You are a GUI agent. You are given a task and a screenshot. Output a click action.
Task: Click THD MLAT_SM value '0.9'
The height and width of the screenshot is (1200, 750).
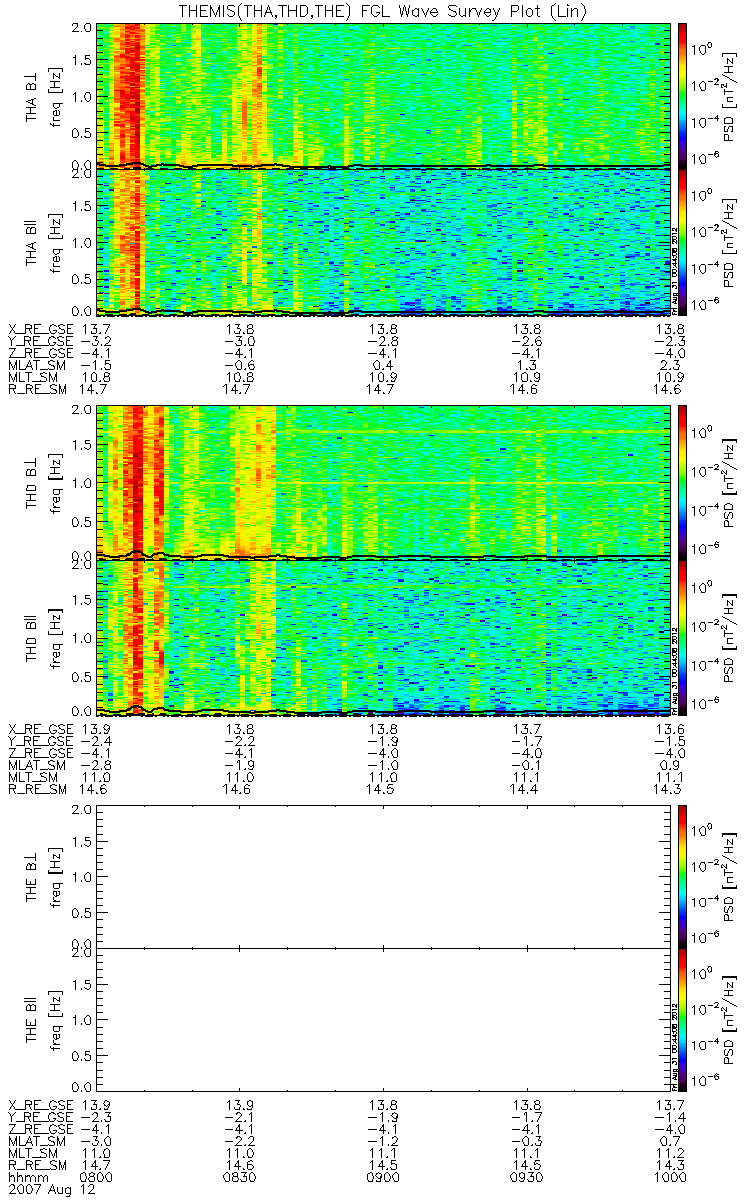click(670, 765)
